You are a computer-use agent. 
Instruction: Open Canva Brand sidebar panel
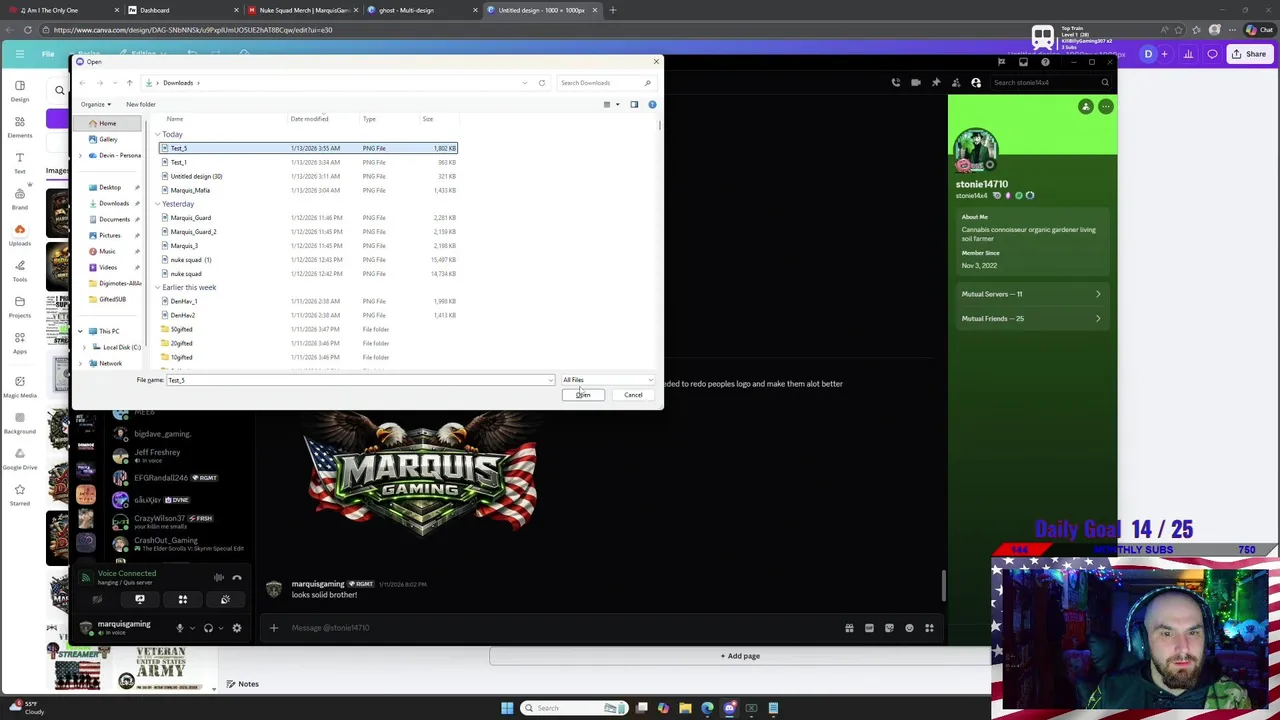pos(19,199)
